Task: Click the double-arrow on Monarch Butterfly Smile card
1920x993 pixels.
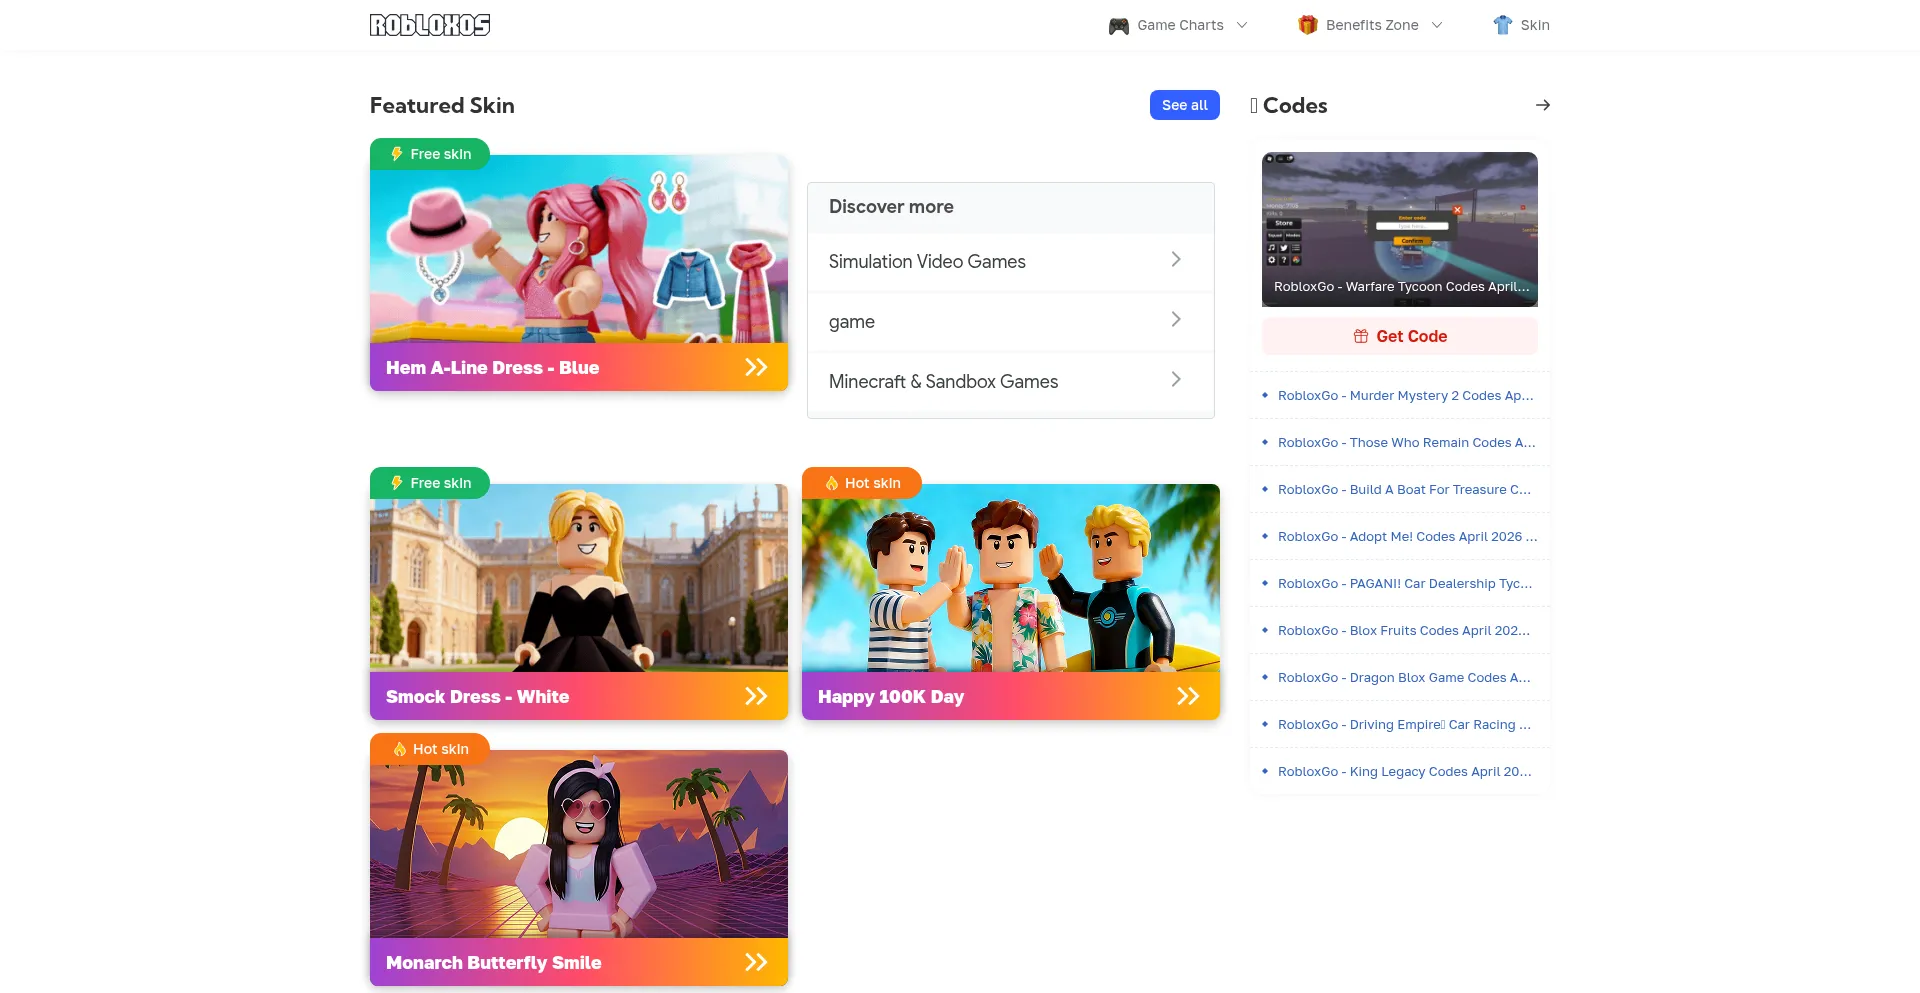Action: click(756, 962)
